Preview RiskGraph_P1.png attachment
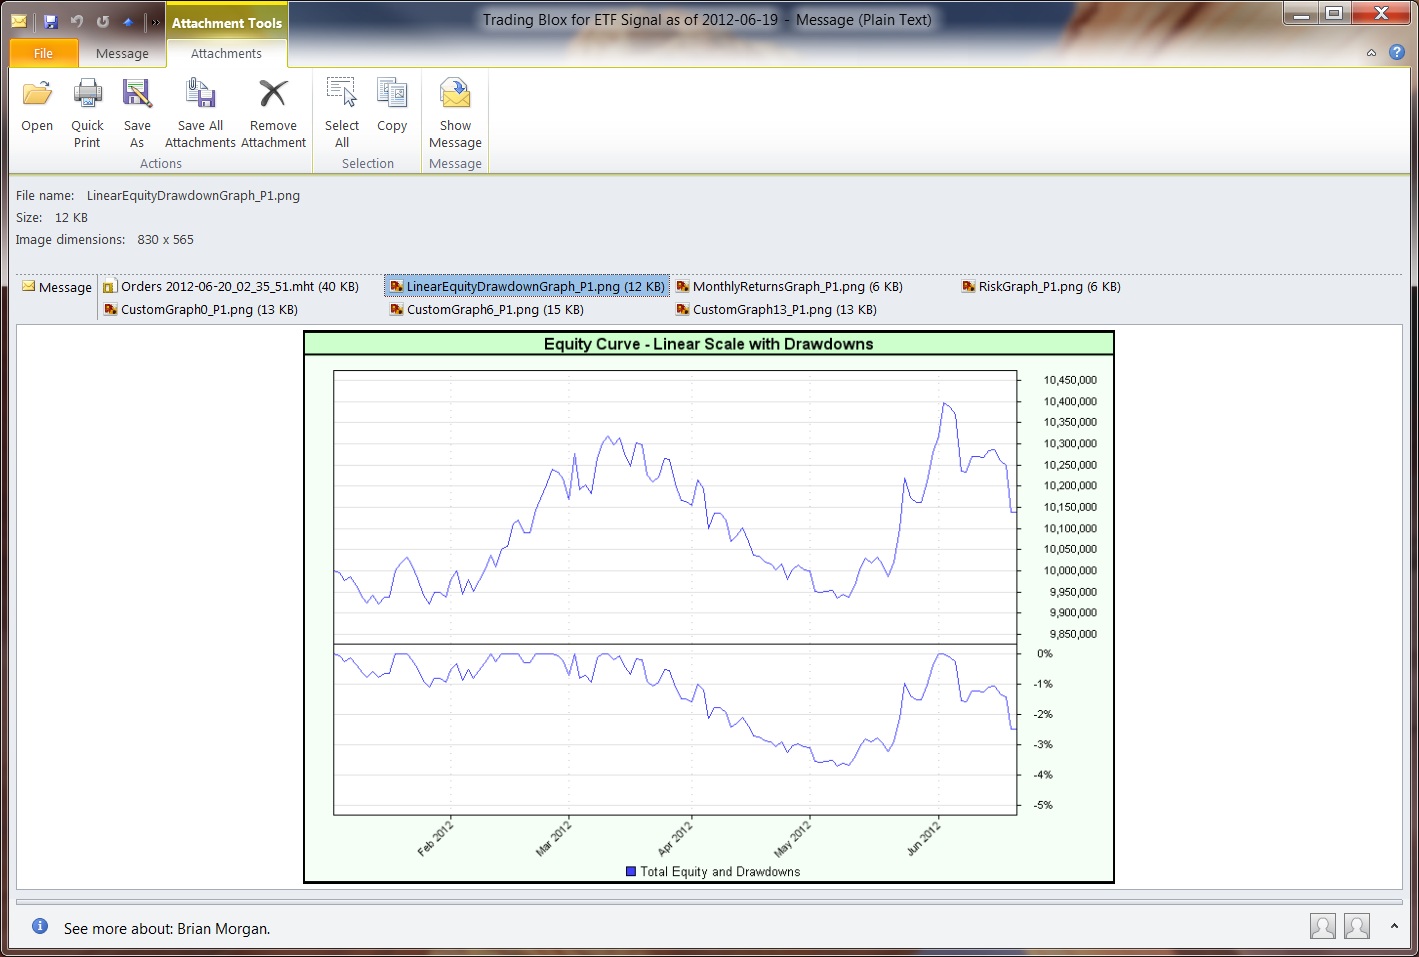Viewport: 1419px width, 957px height. point(1041,286)
